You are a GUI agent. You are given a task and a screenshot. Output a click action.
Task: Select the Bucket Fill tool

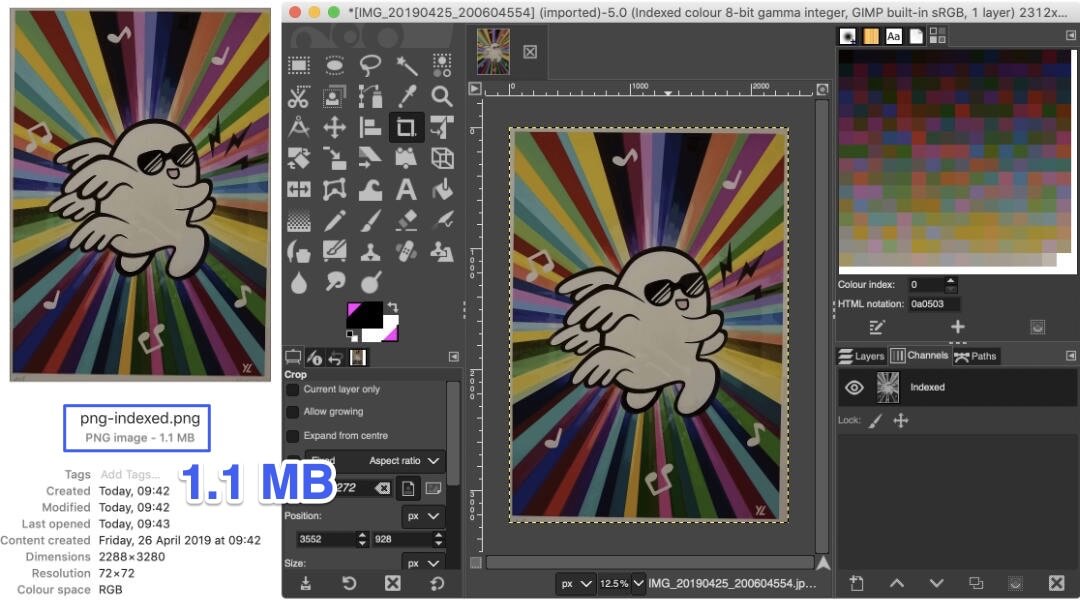pyautogui.click(x=442, y=189)
